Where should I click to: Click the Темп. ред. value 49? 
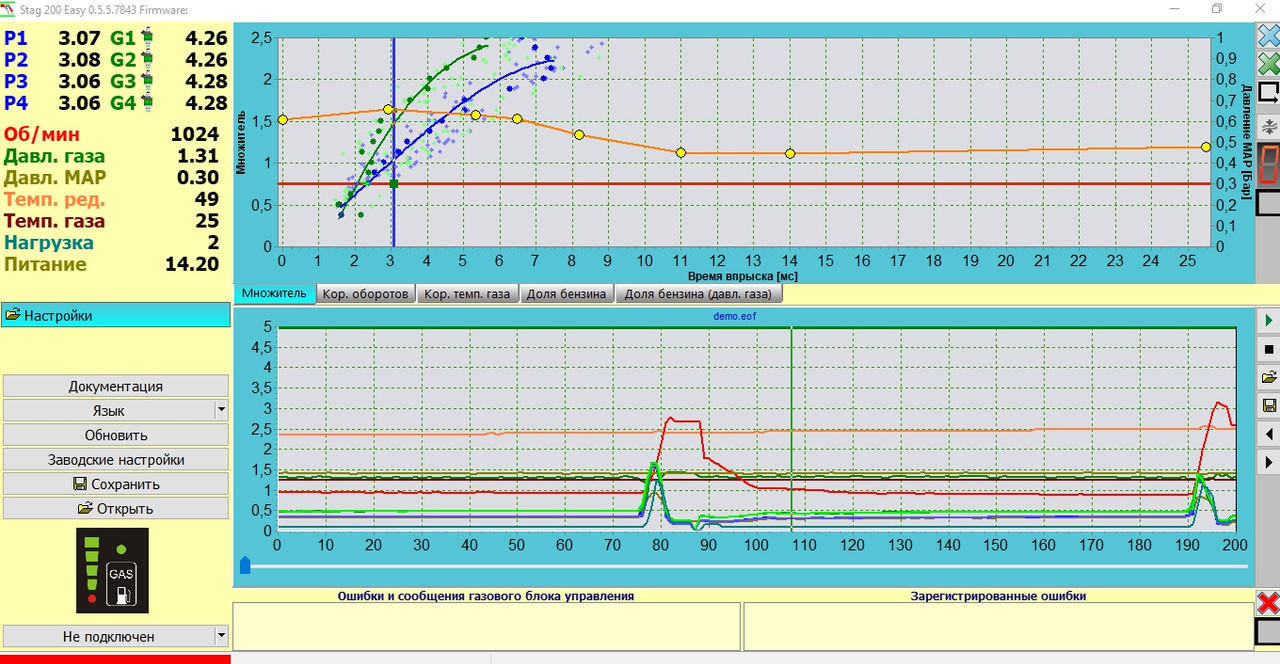coord(207,199)
